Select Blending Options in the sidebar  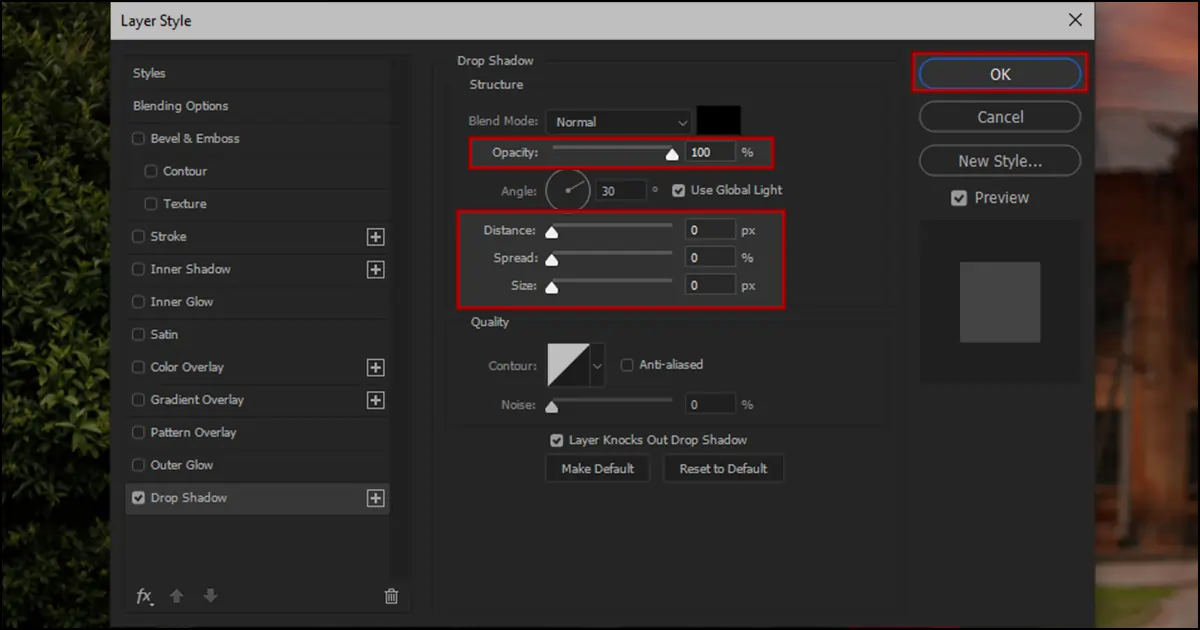[x=180, y=105]
